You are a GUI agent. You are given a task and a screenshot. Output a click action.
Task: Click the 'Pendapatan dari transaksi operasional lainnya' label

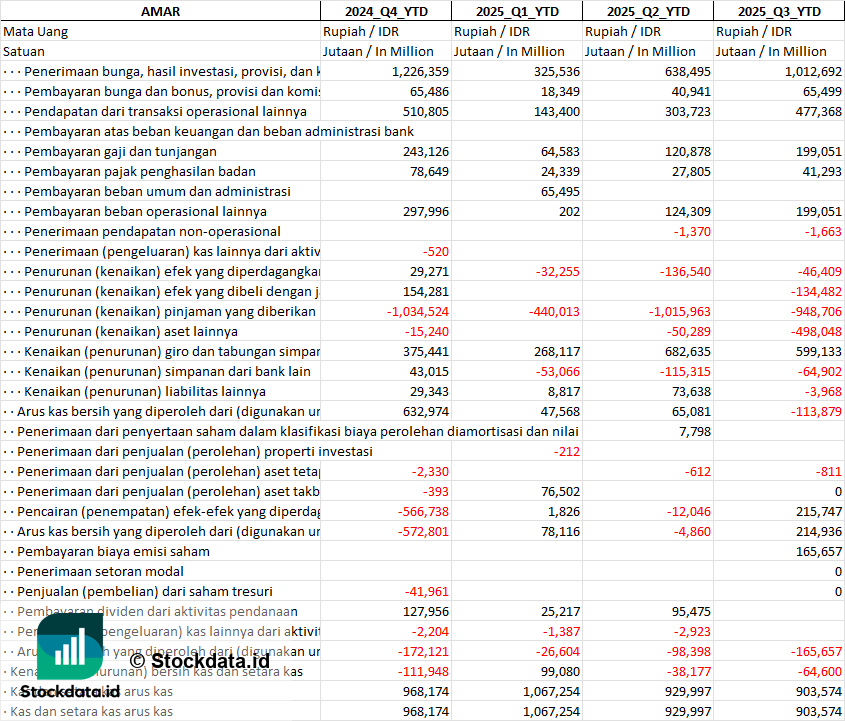(x=165, y=112)
